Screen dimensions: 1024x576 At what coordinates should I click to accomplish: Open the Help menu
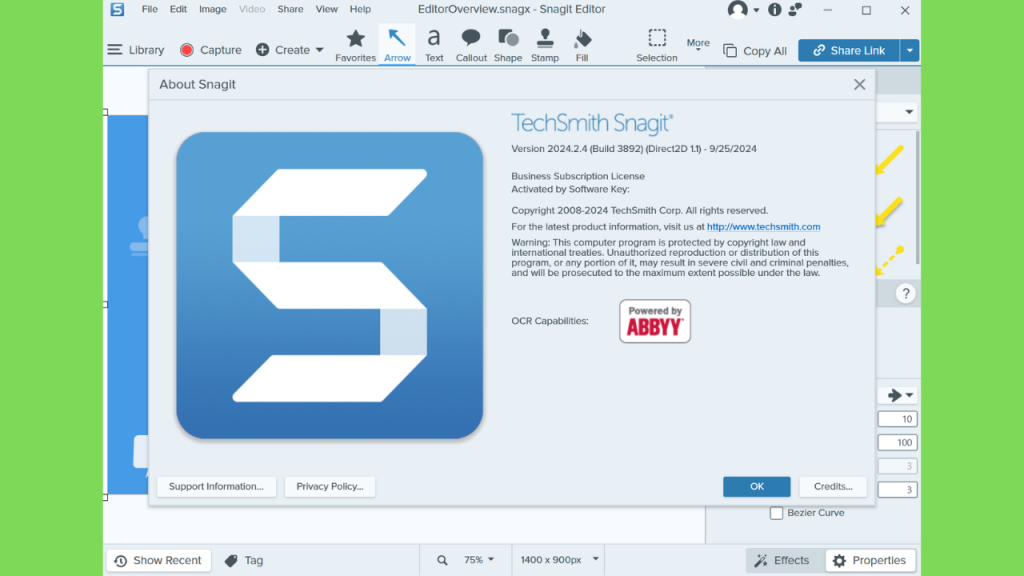(360, 9)
